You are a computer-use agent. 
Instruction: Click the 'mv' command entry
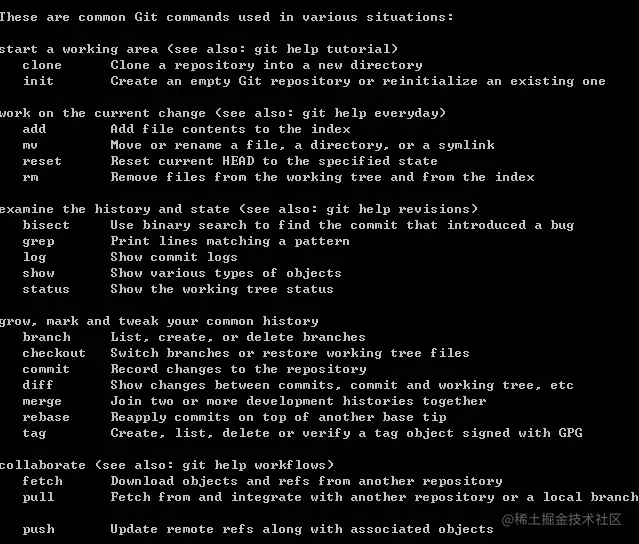click(30, 145)
